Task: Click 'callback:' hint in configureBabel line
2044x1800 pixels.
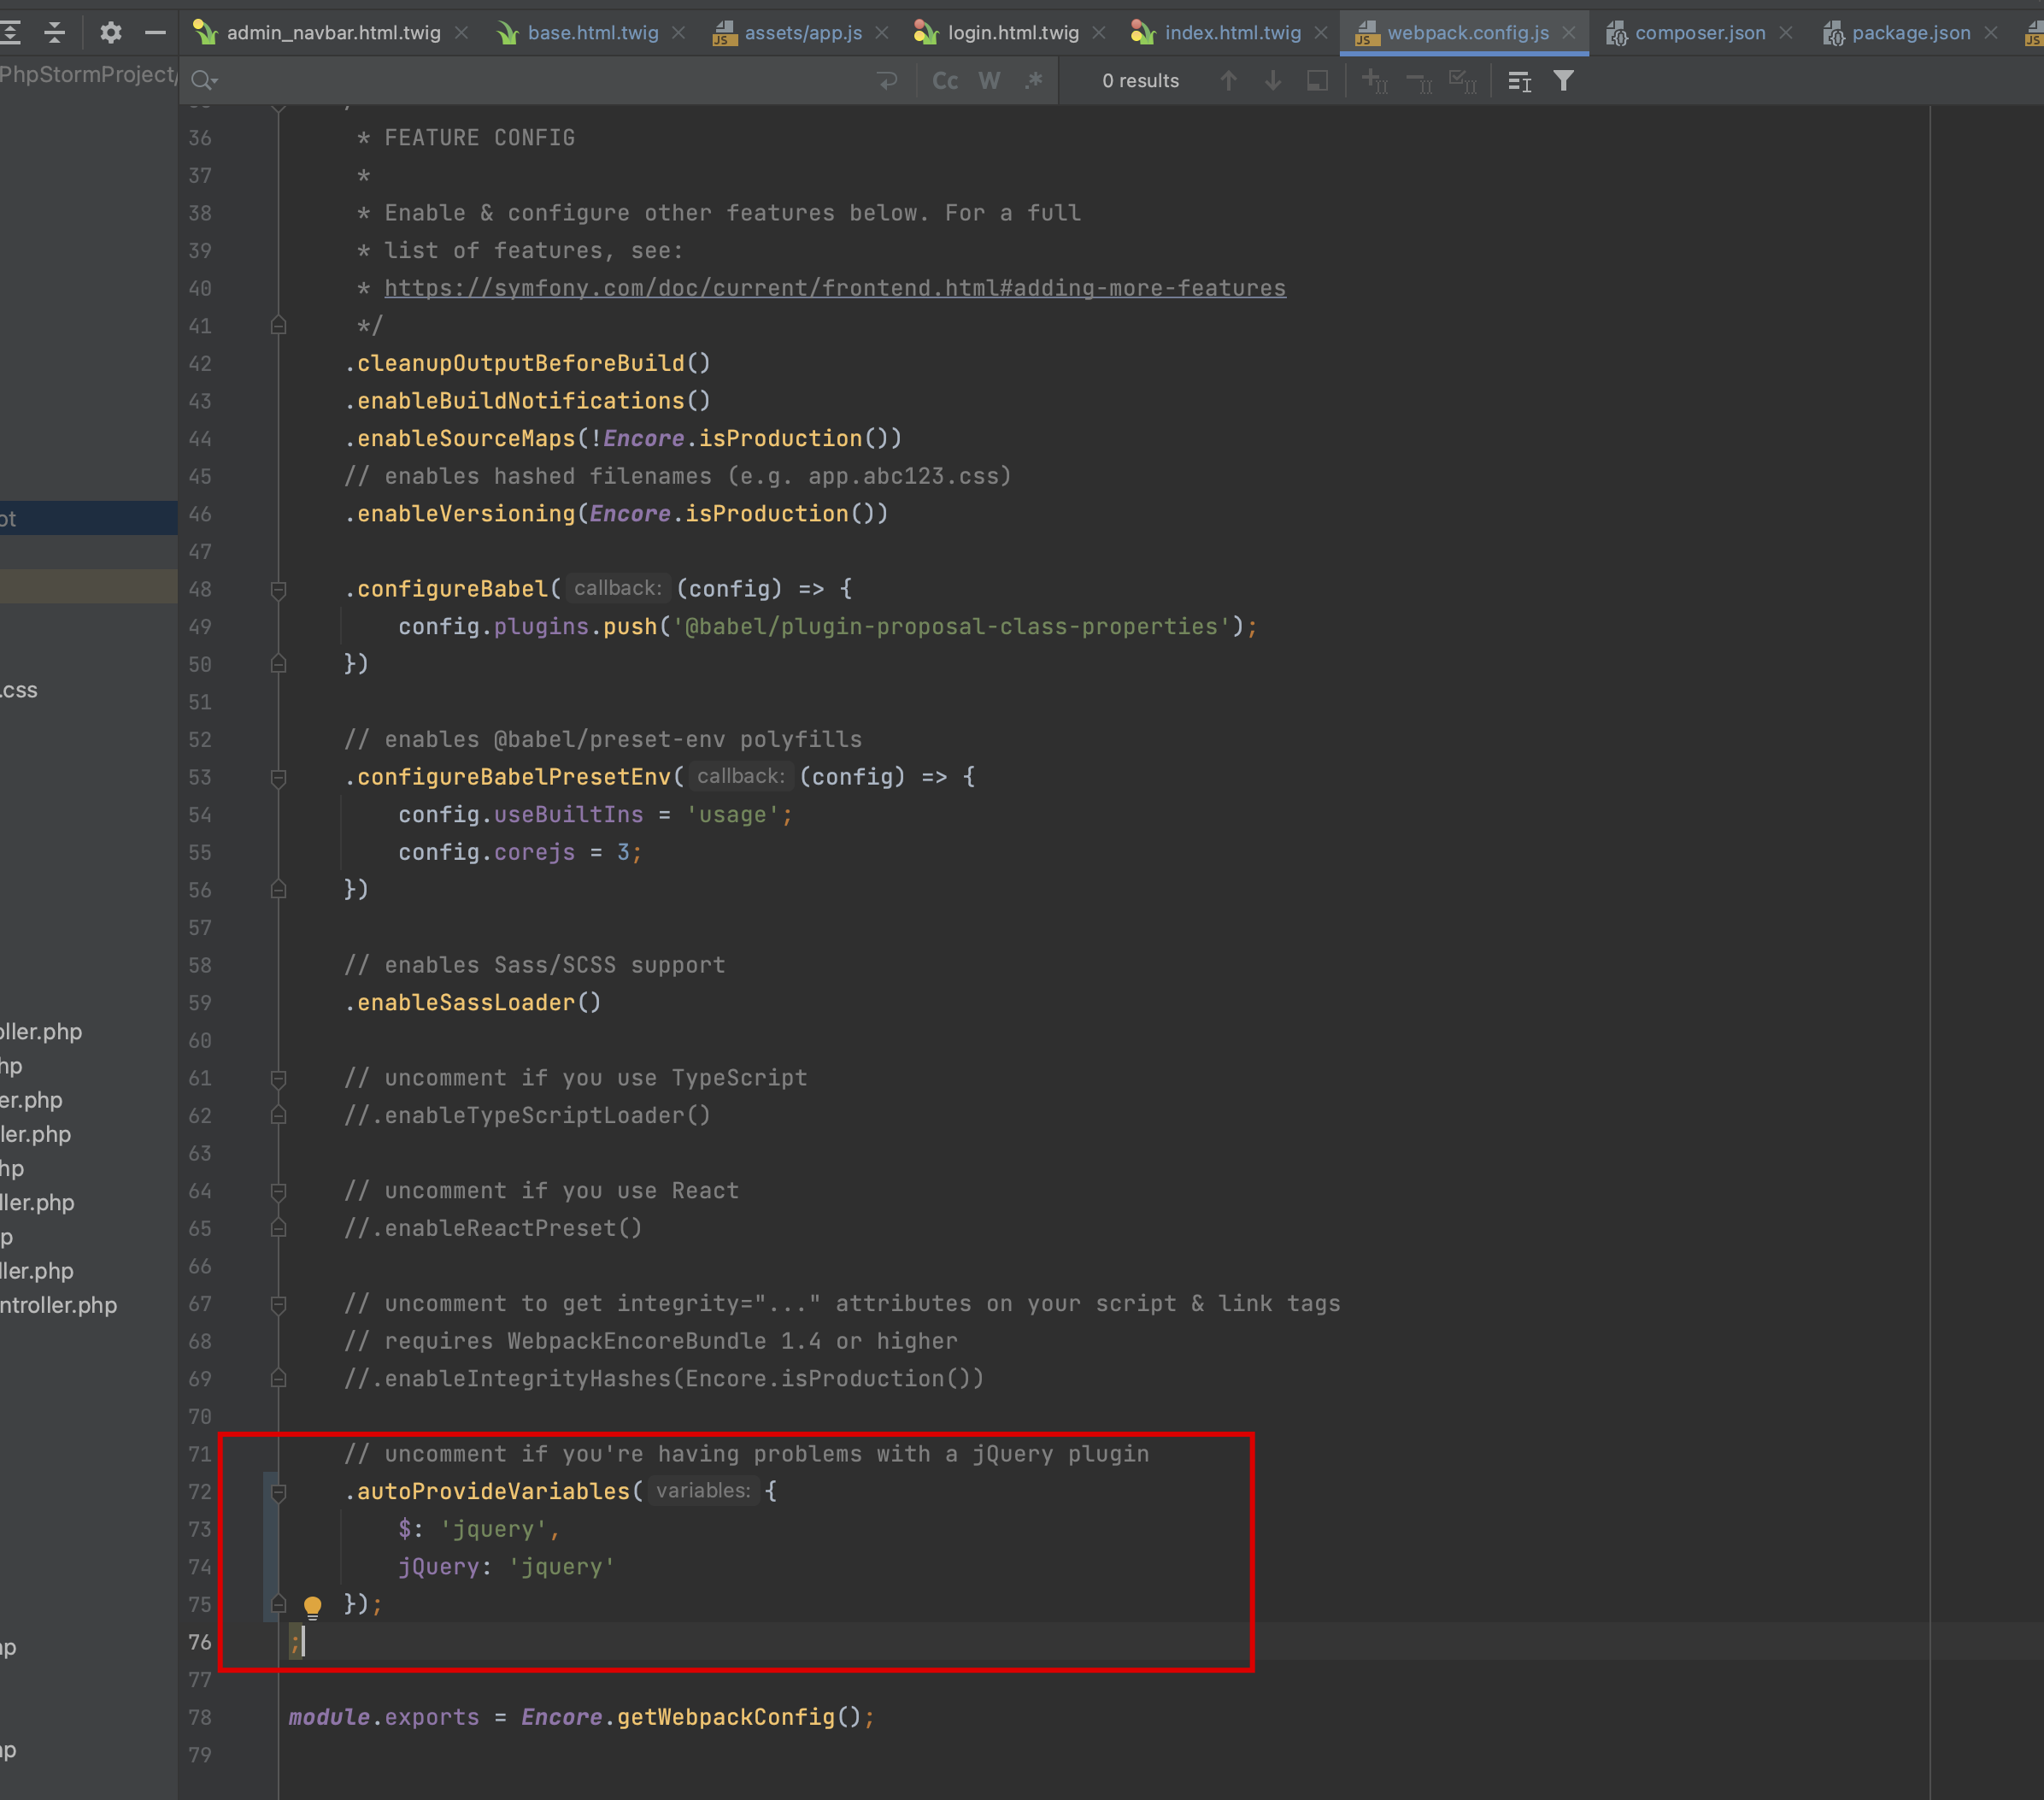Action: coord(617,588)
